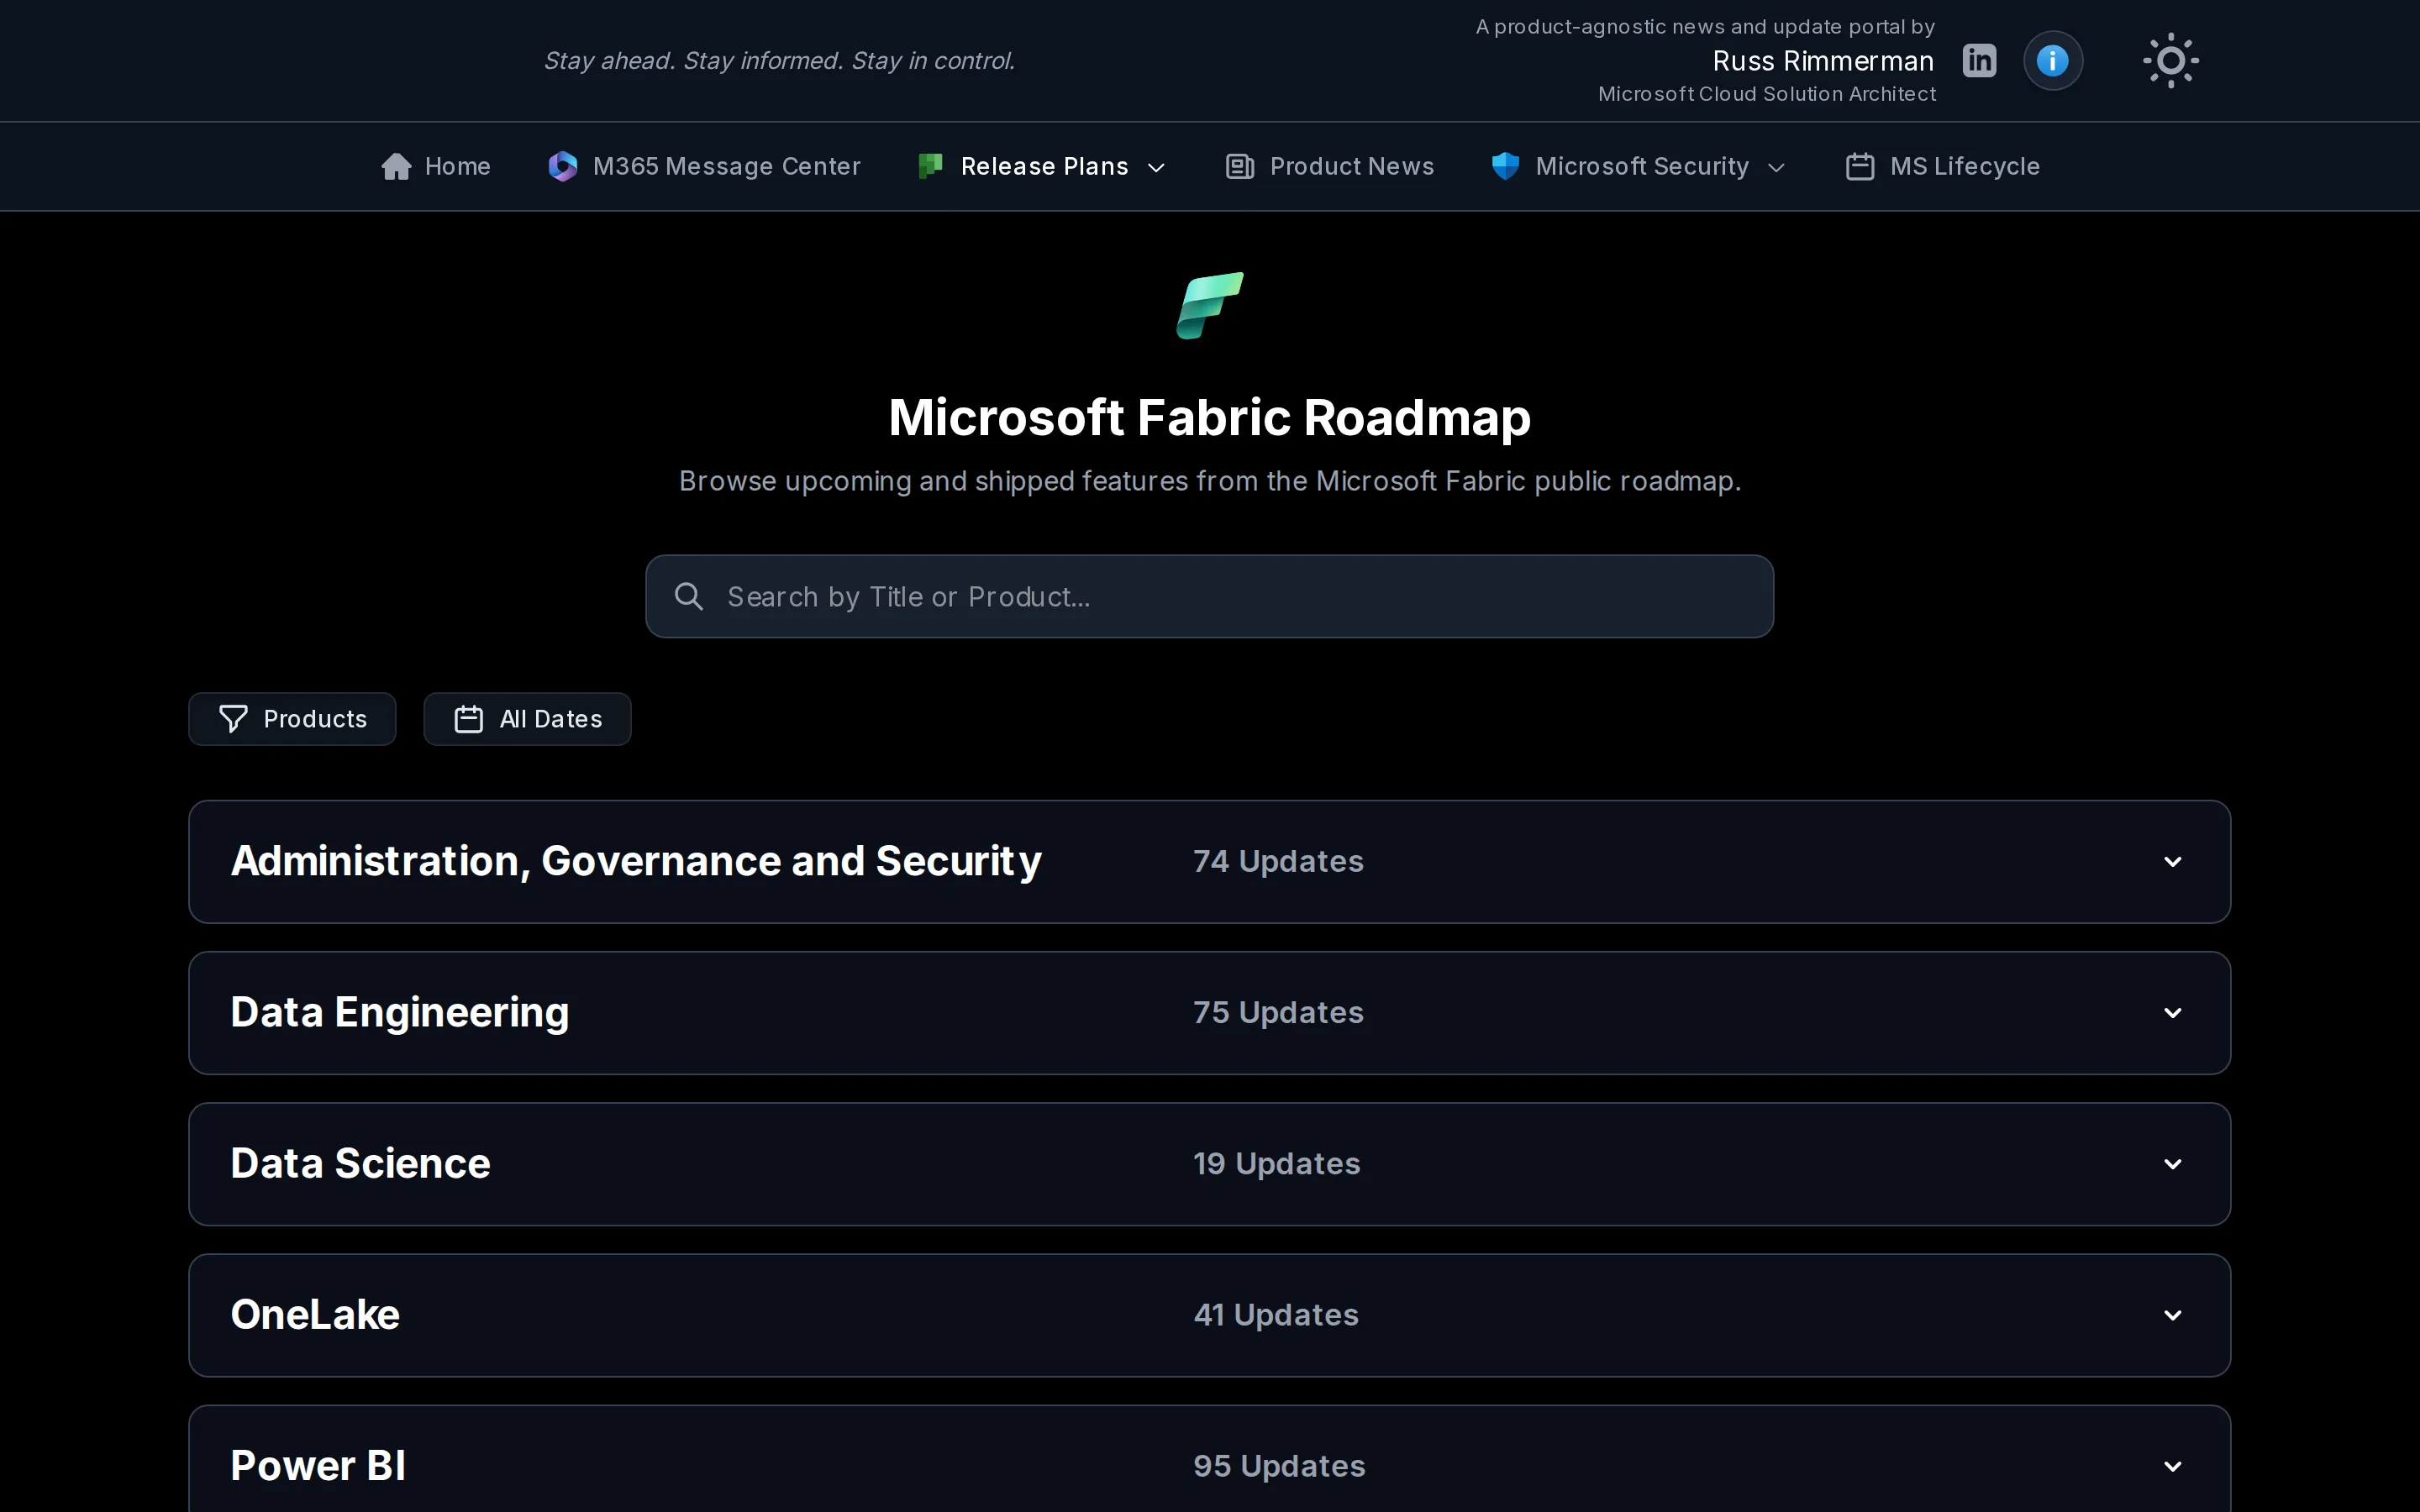Viewport: 2420px width, 1512px height.
Task: Open the Release Plans menu
Action: pyautogui.click(x=1042, y=166)
